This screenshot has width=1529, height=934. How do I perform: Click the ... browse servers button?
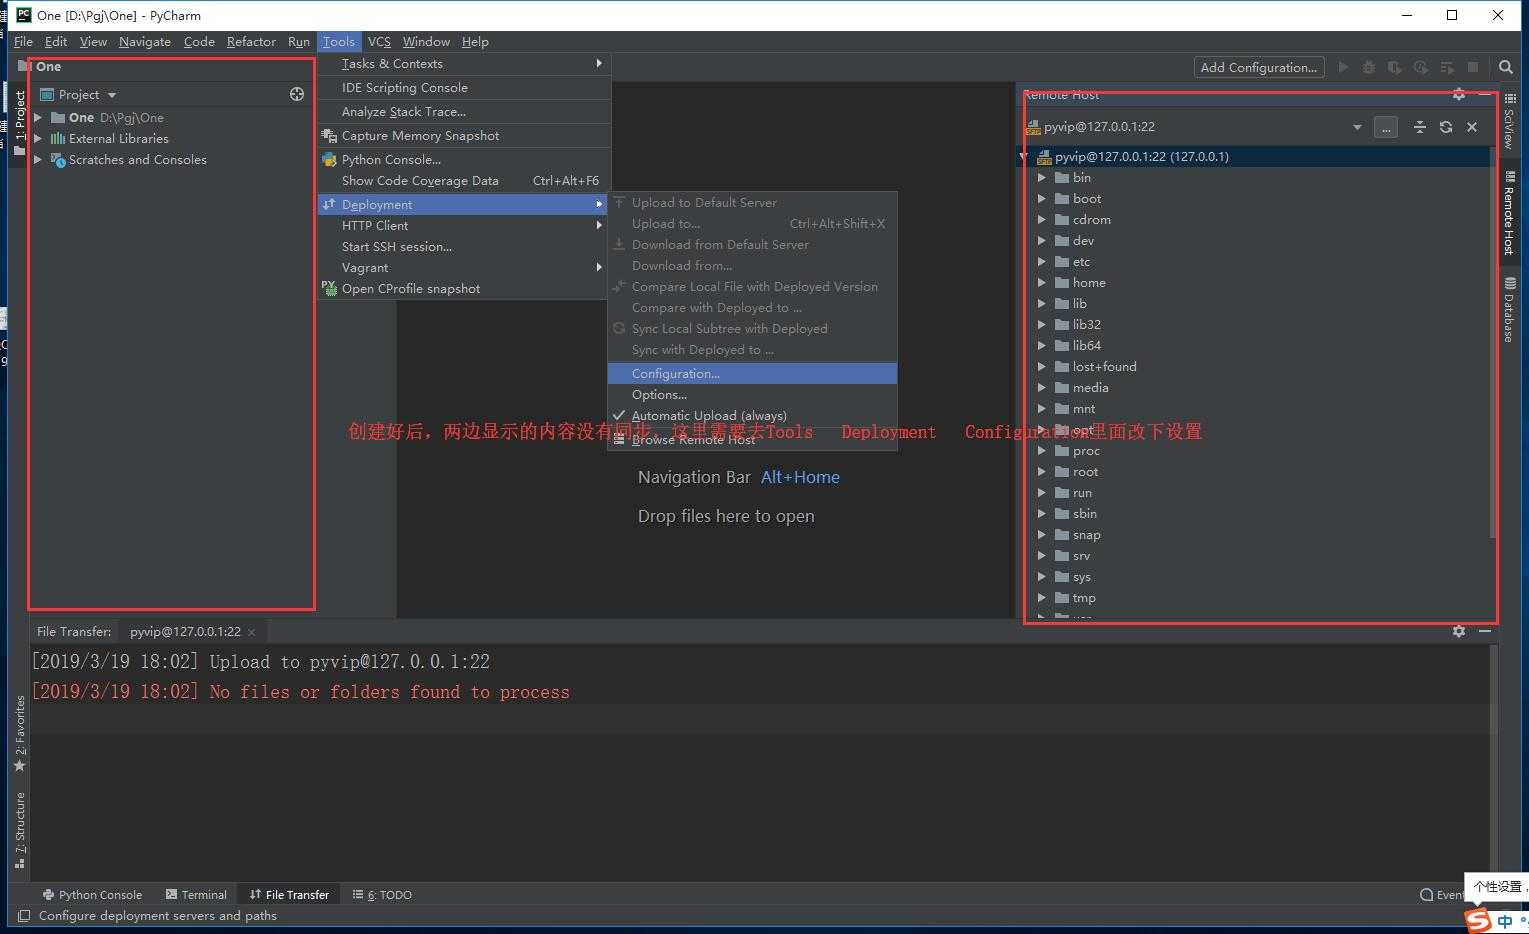[x=1385, y=127]
